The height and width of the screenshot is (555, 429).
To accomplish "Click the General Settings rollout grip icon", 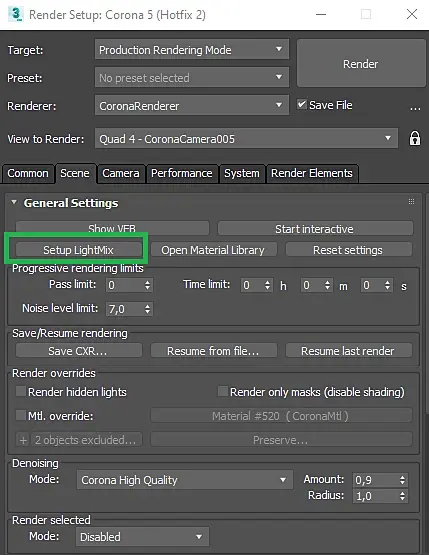I will (x=411, y=202).
